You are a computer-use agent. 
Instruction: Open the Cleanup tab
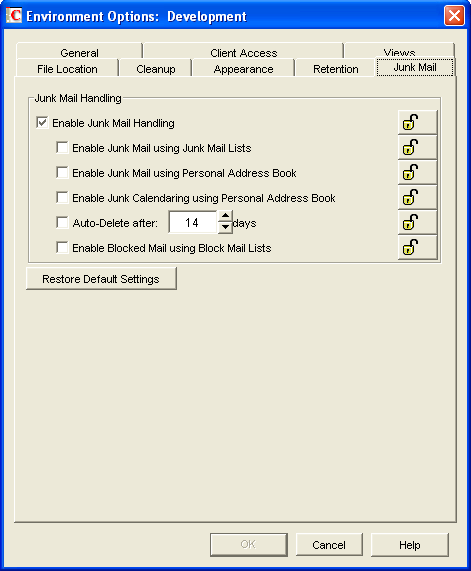coord(156,69)
